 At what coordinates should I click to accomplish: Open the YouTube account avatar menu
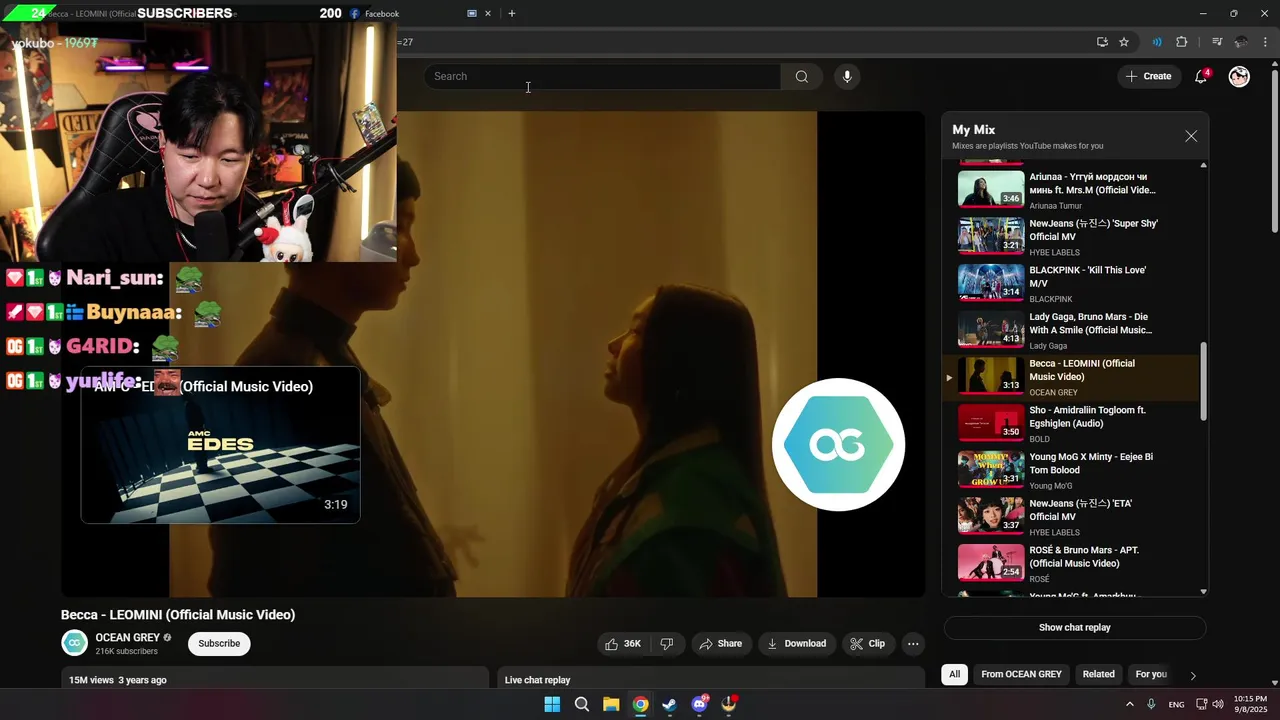coord(1239,77)
